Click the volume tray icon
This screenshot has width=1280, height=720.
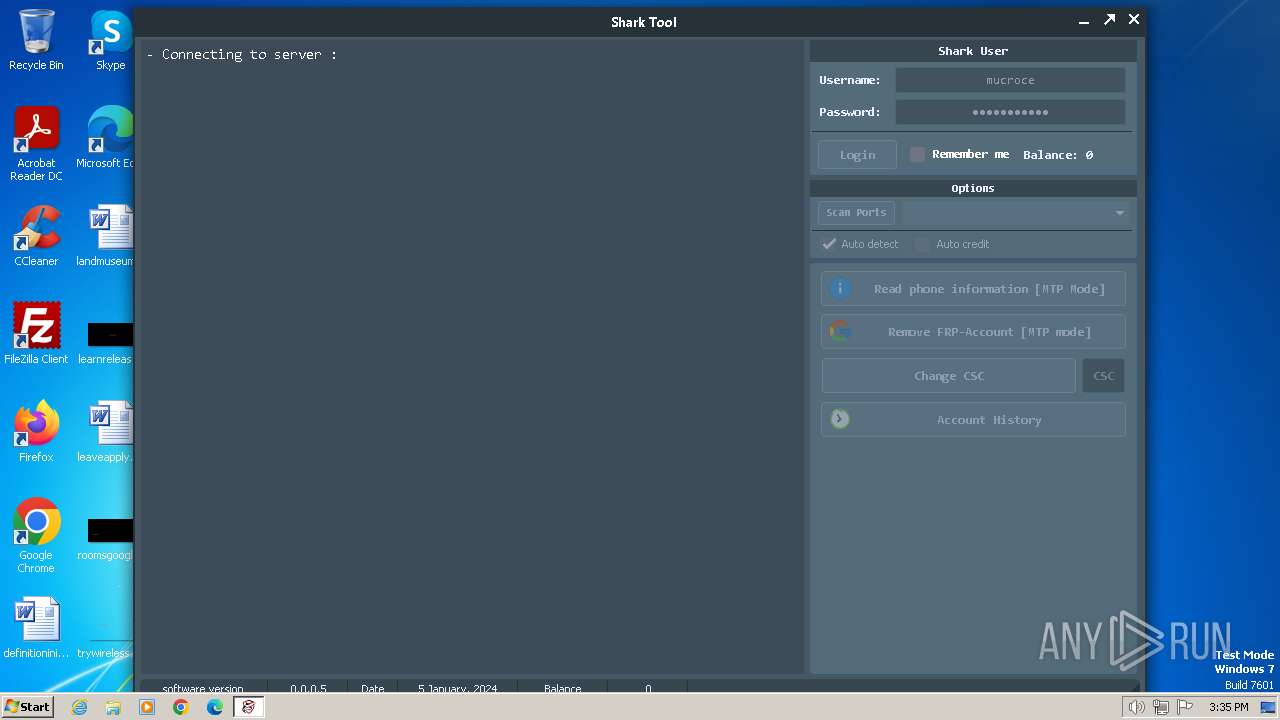click(x=1136, y=707)
